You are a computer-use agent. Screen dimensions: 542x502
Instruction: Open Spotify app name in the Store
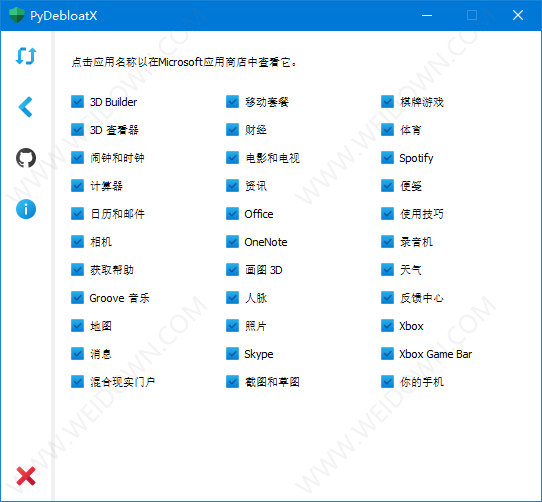tap(416, 158)
